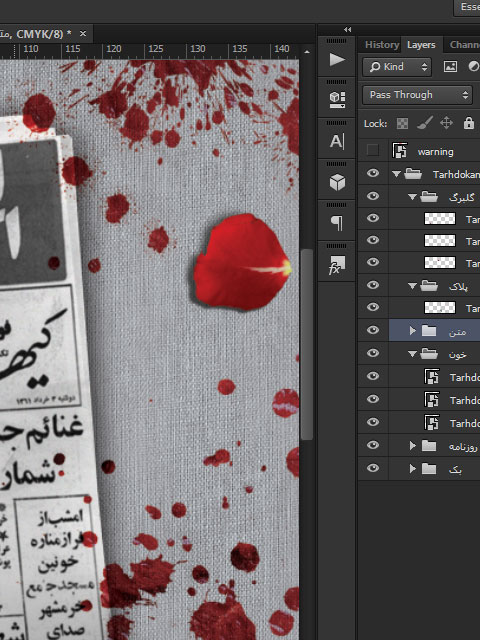Select the 'روزنامه' group name
Image resolution: width=480 pixels, height=640 pixels.
463,446
